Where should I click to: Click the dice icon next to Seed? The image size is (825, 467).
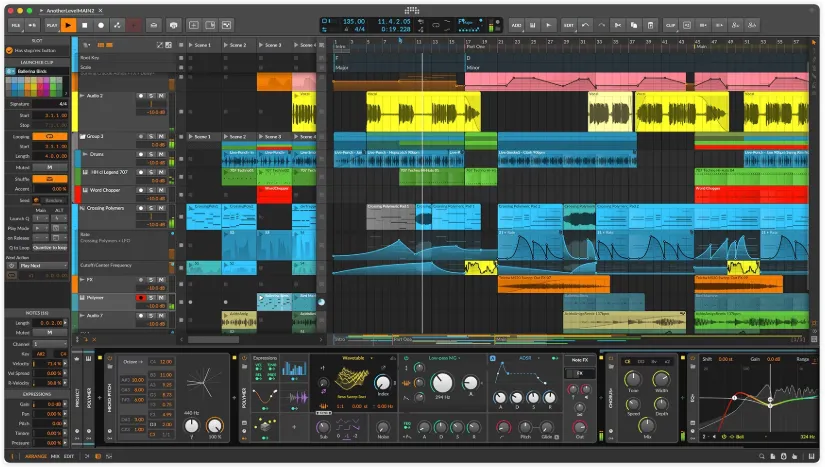[36, 200]
